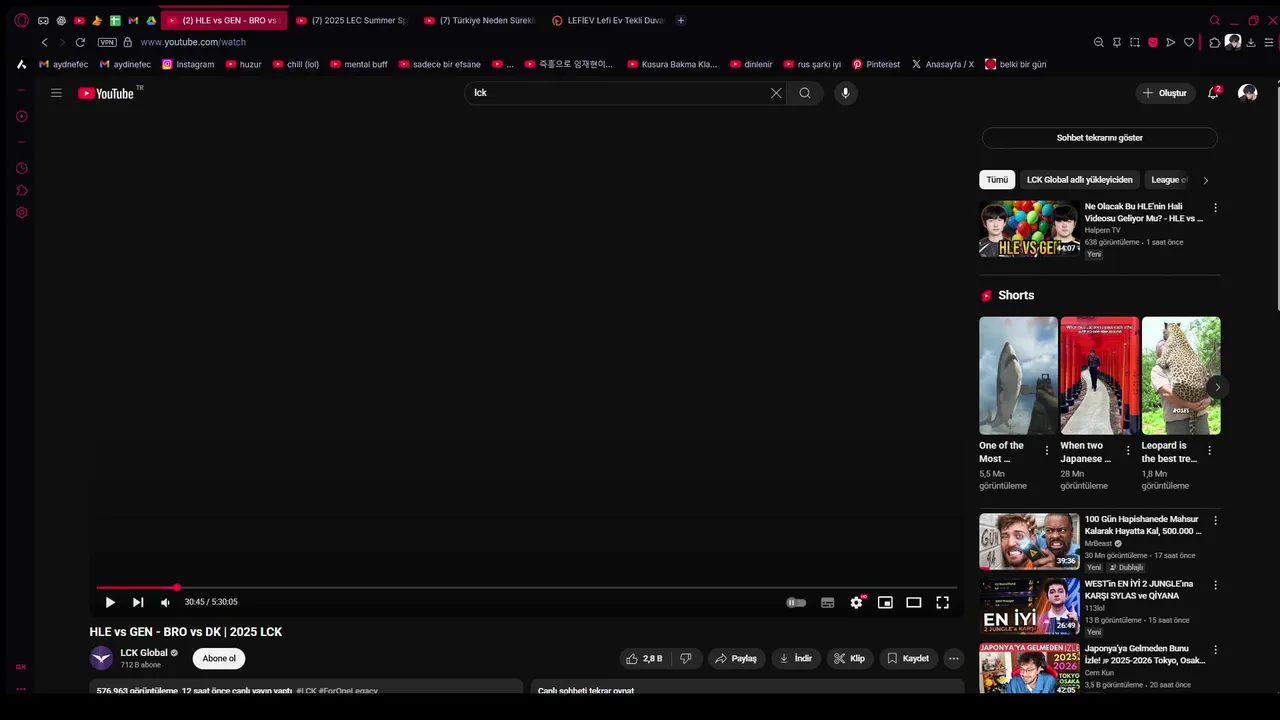Open options for WEST'in EN İYİ video
Viewport: 1280px width, 720px height.
(1216, 585)
